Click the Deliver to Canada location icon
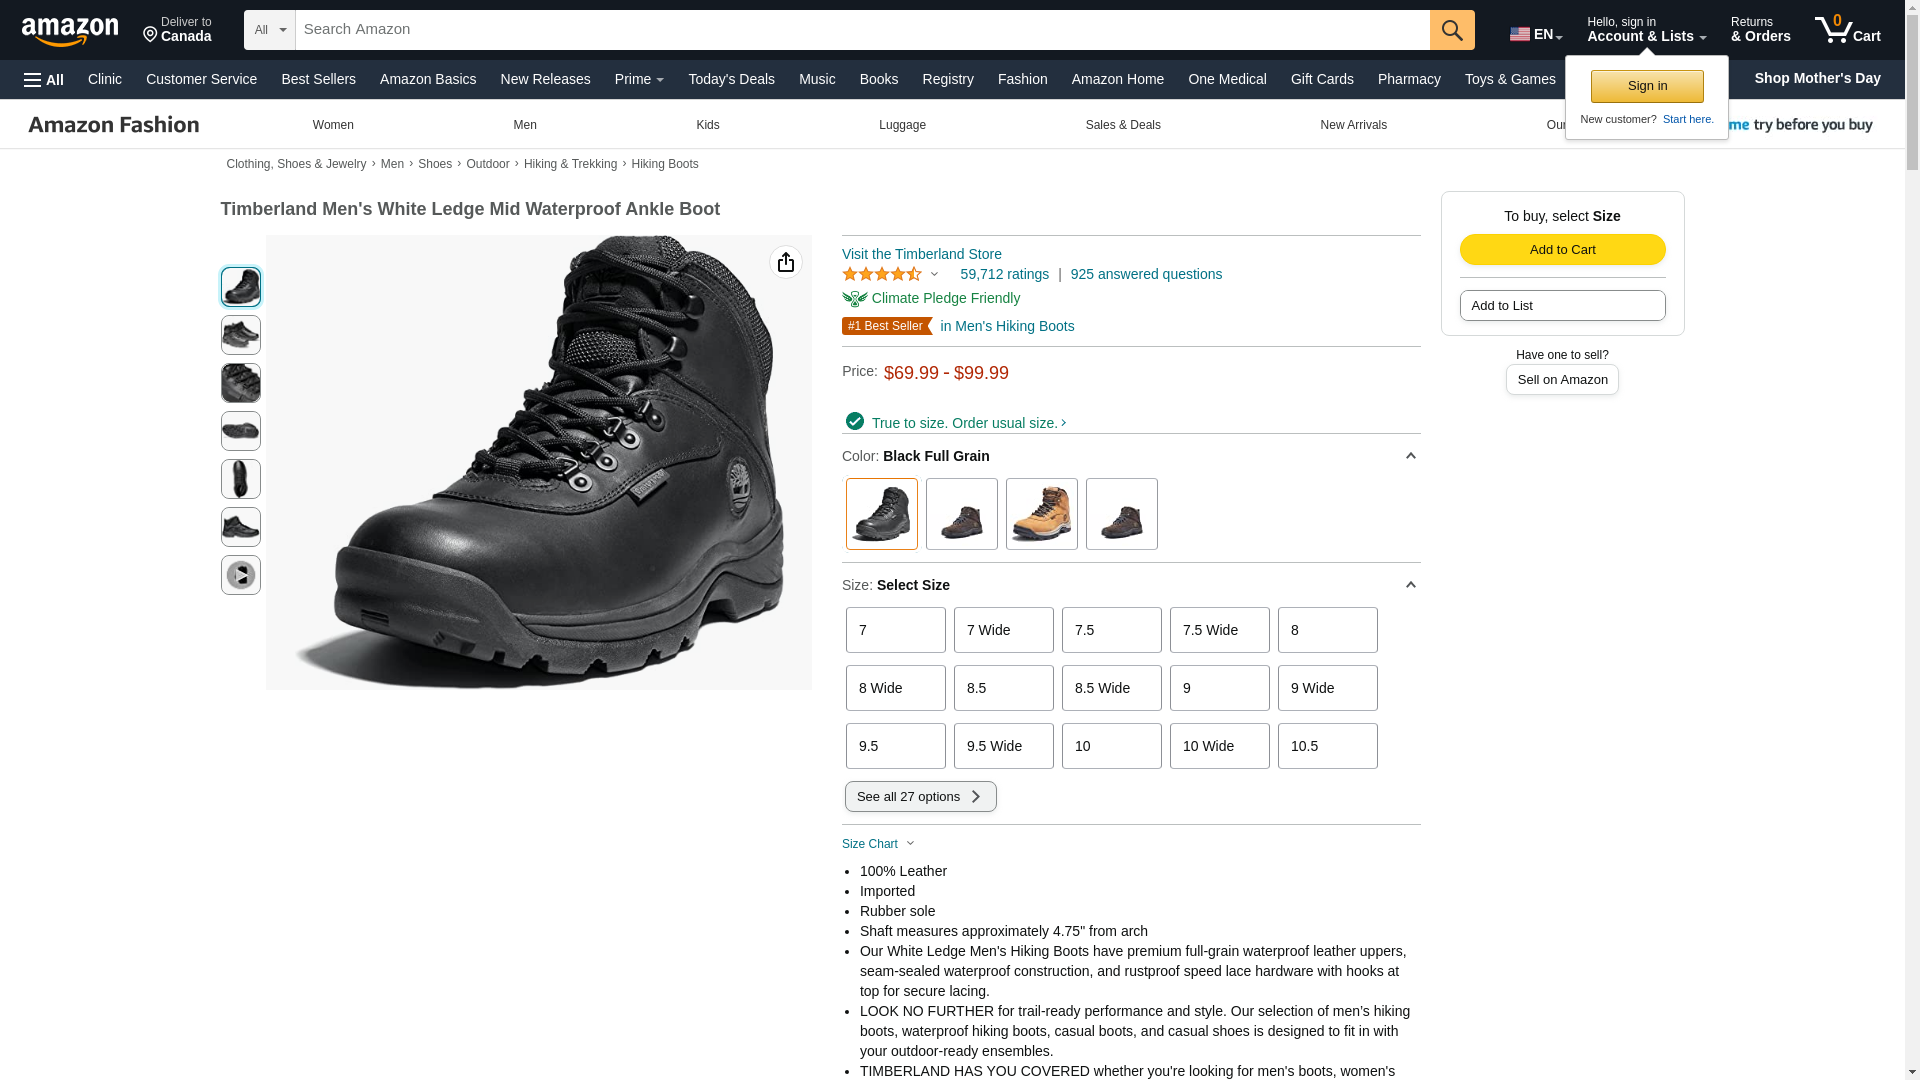Viewport: 1920px width, 1080px height. point(150,35)
